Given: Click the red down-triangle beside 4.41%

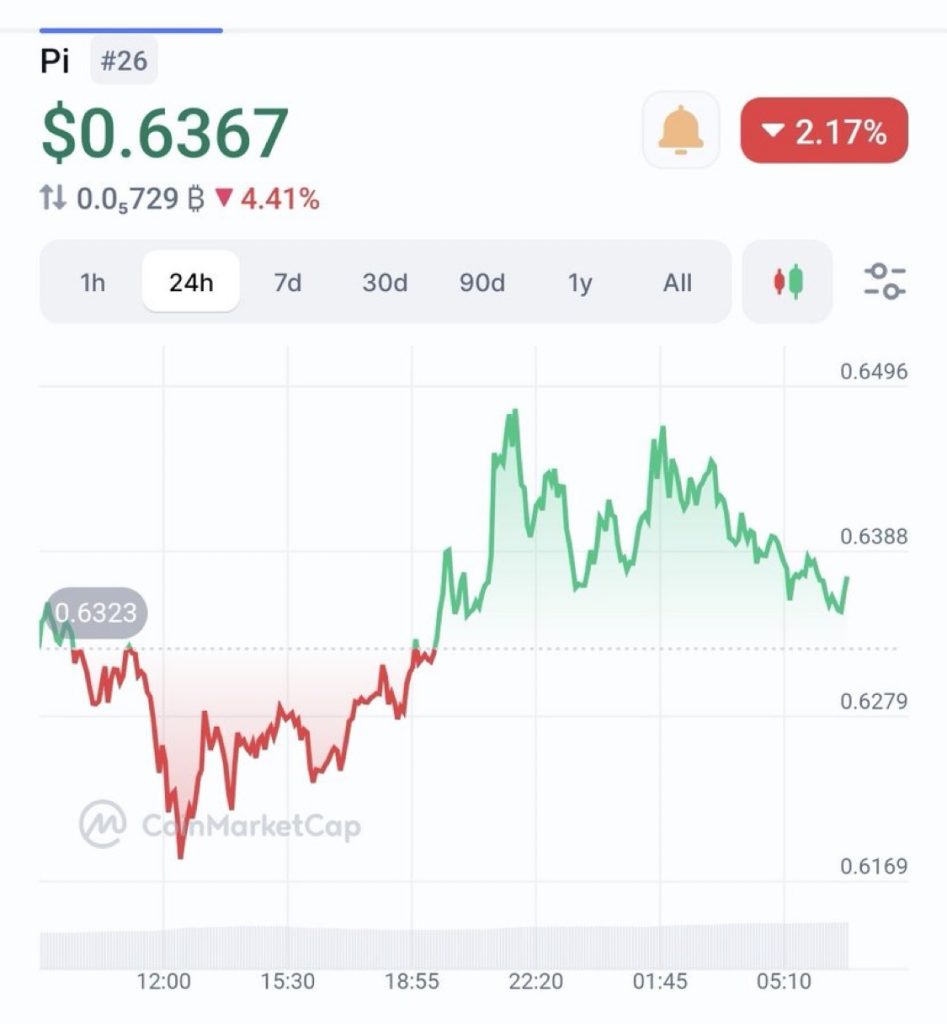Looking at the screenshot, I should coord(224,197).
